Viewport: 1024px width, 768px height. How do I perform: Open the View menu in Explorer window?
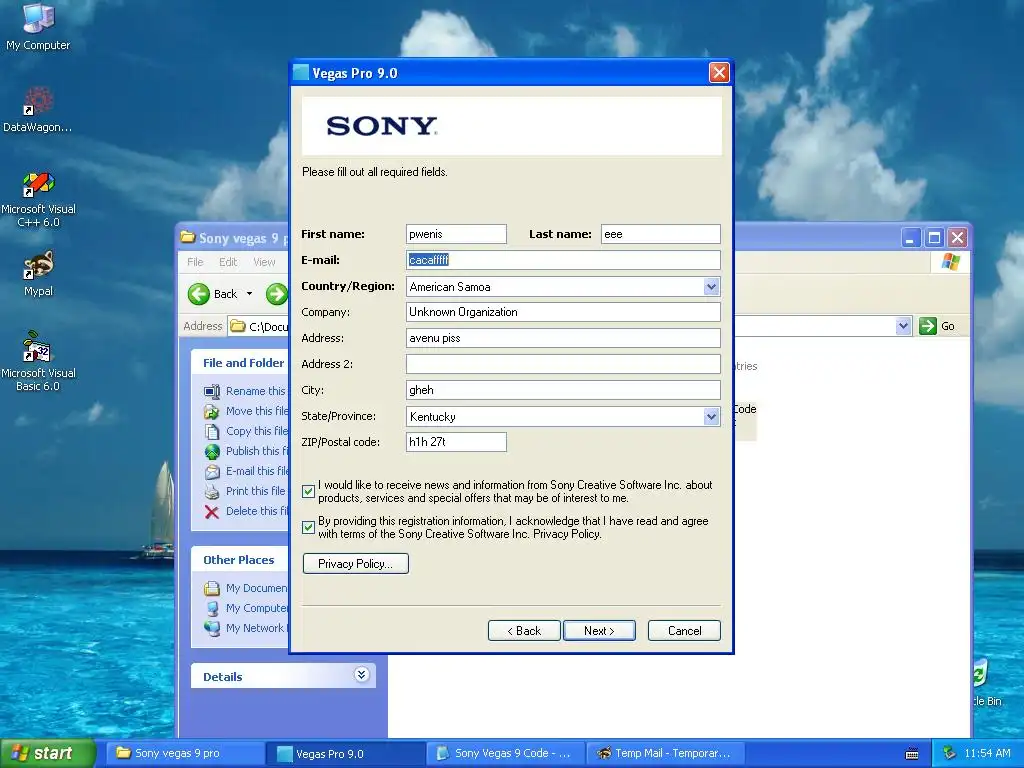(264, 262)
